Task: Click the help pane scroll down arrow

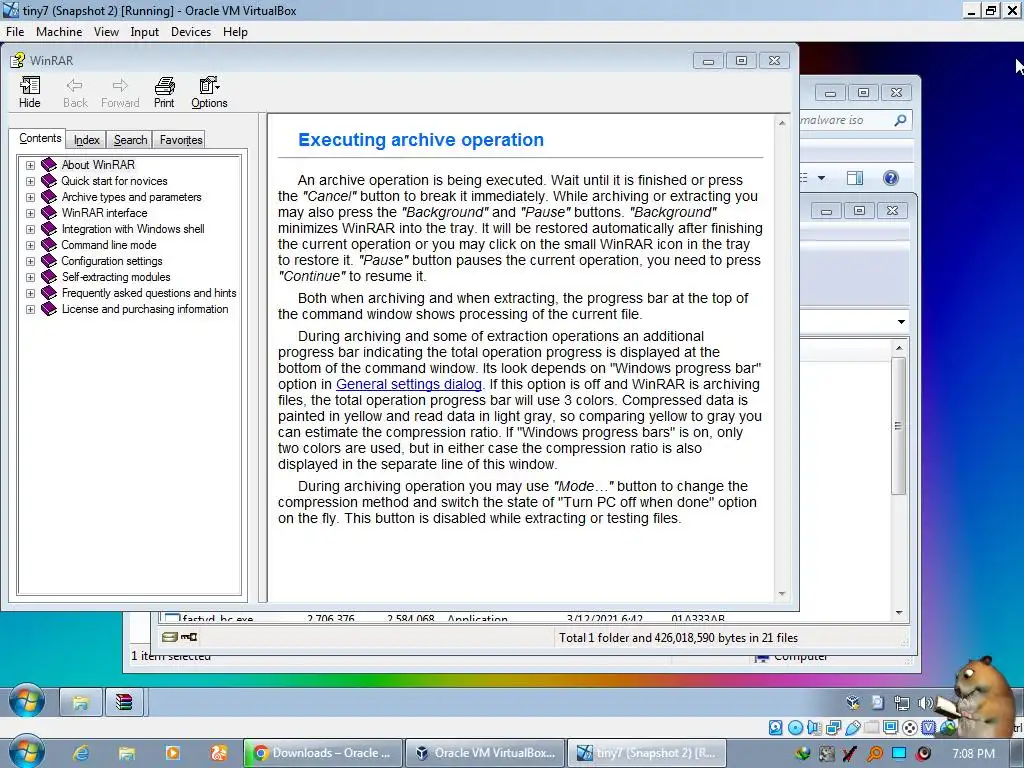Action: (782, 594)
